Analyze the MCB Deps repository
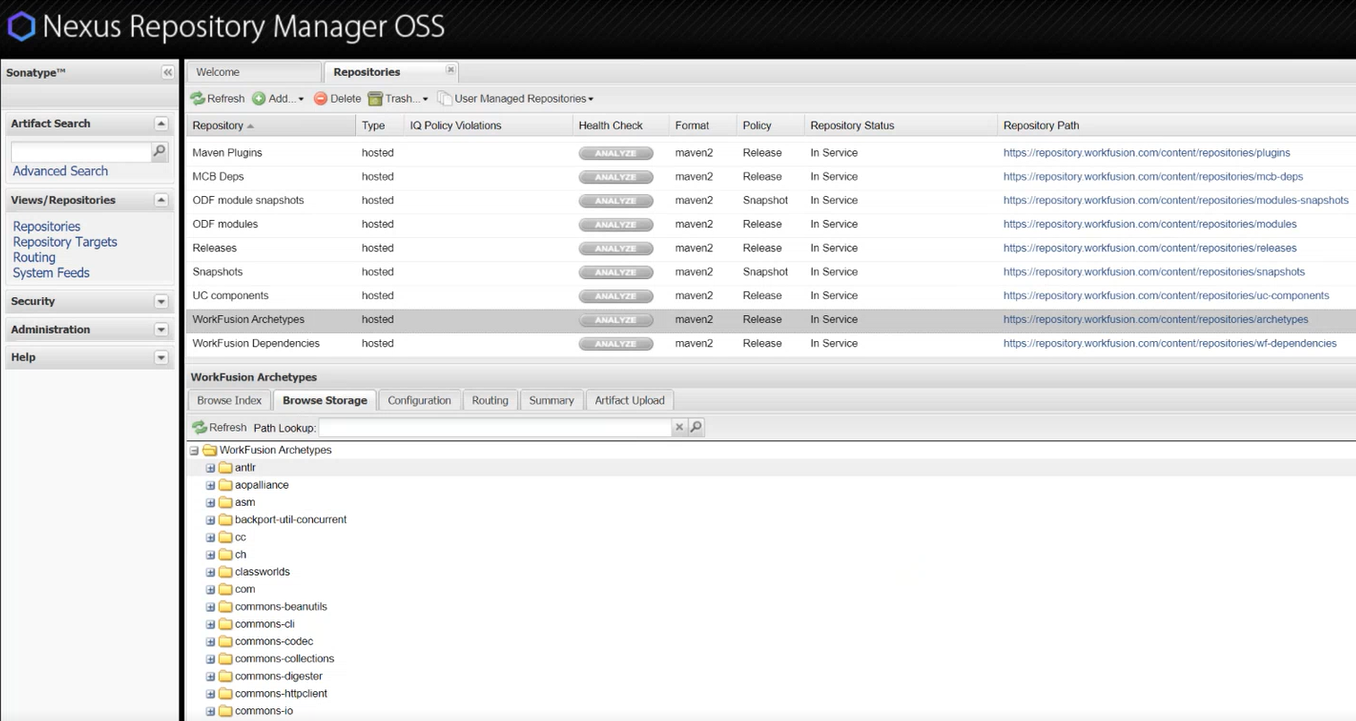This screenshot has width=1356, height=721. 616,177
